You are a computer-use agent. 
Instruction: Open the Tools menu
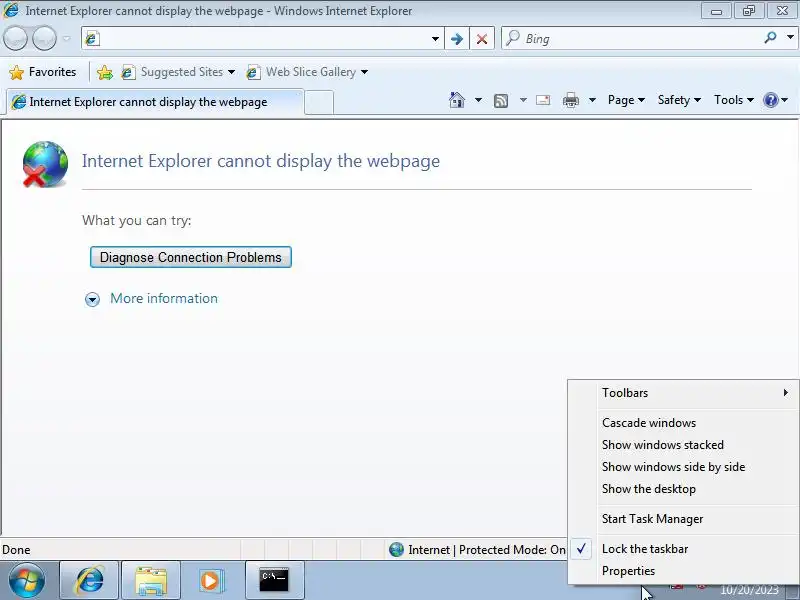click(734, 100)
